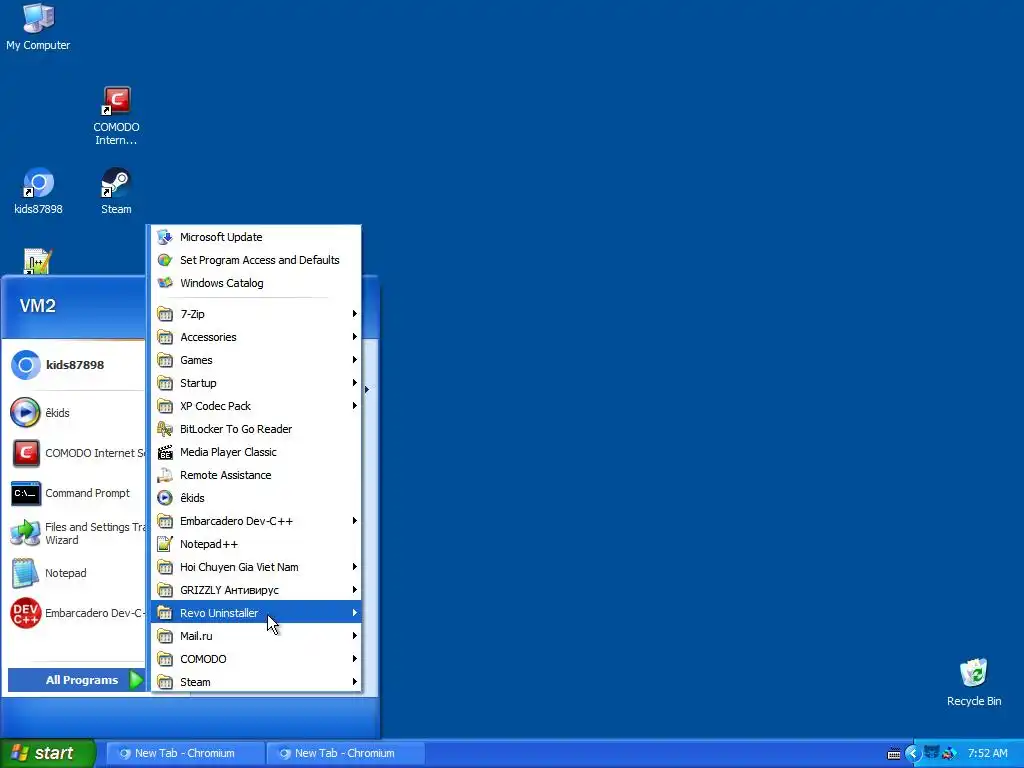Click Embarcadero Dev-C++ icon in Start menu

pyautogui.click(x=25, y=613)
